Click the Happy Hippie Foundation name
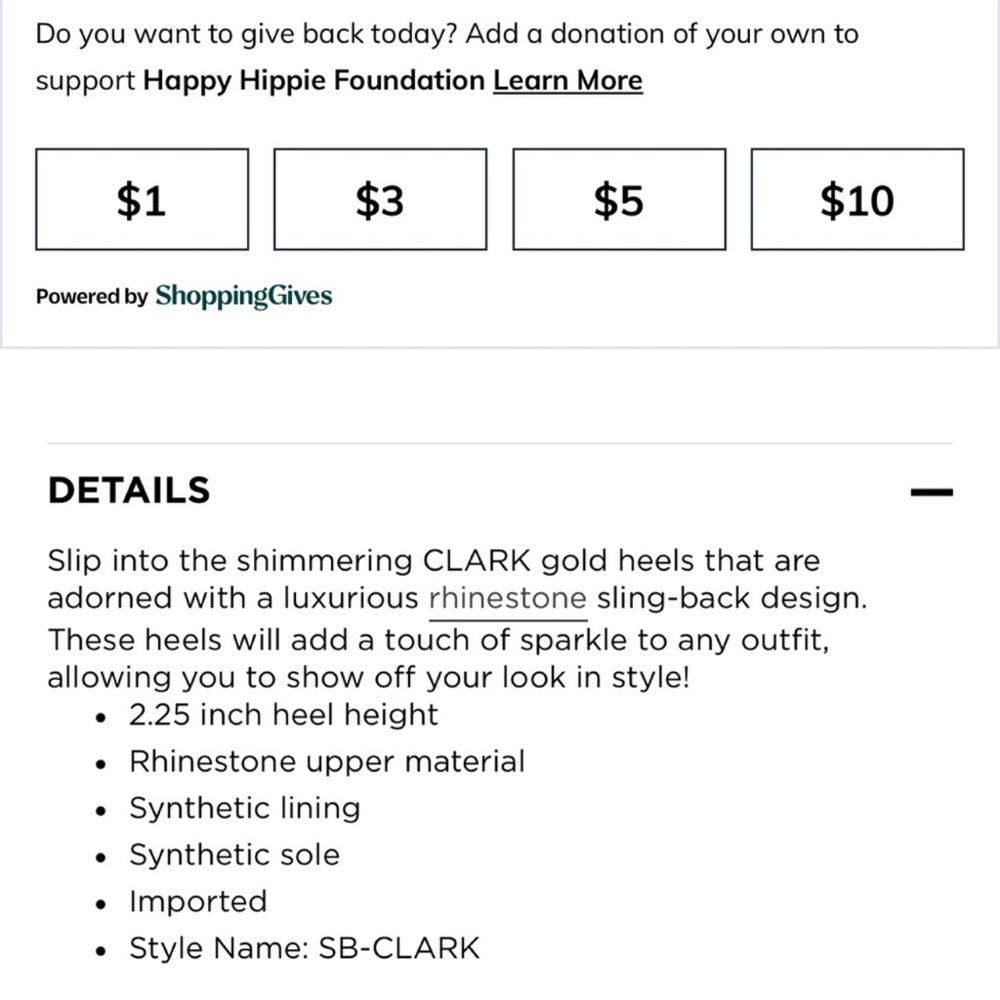 314,80
